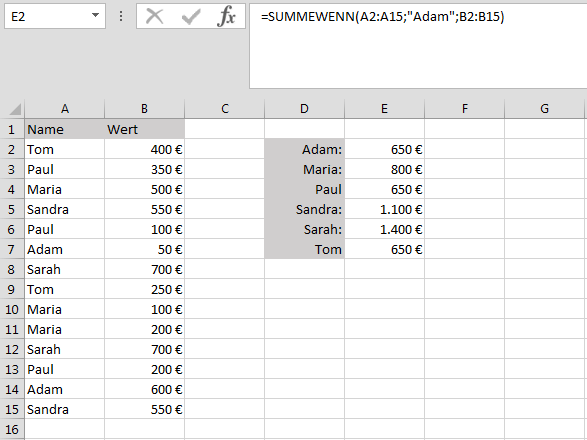This screenshot has height=440, width=587.
Task: Click the 'Paul' label in column D
Action: tap(304, 189)
